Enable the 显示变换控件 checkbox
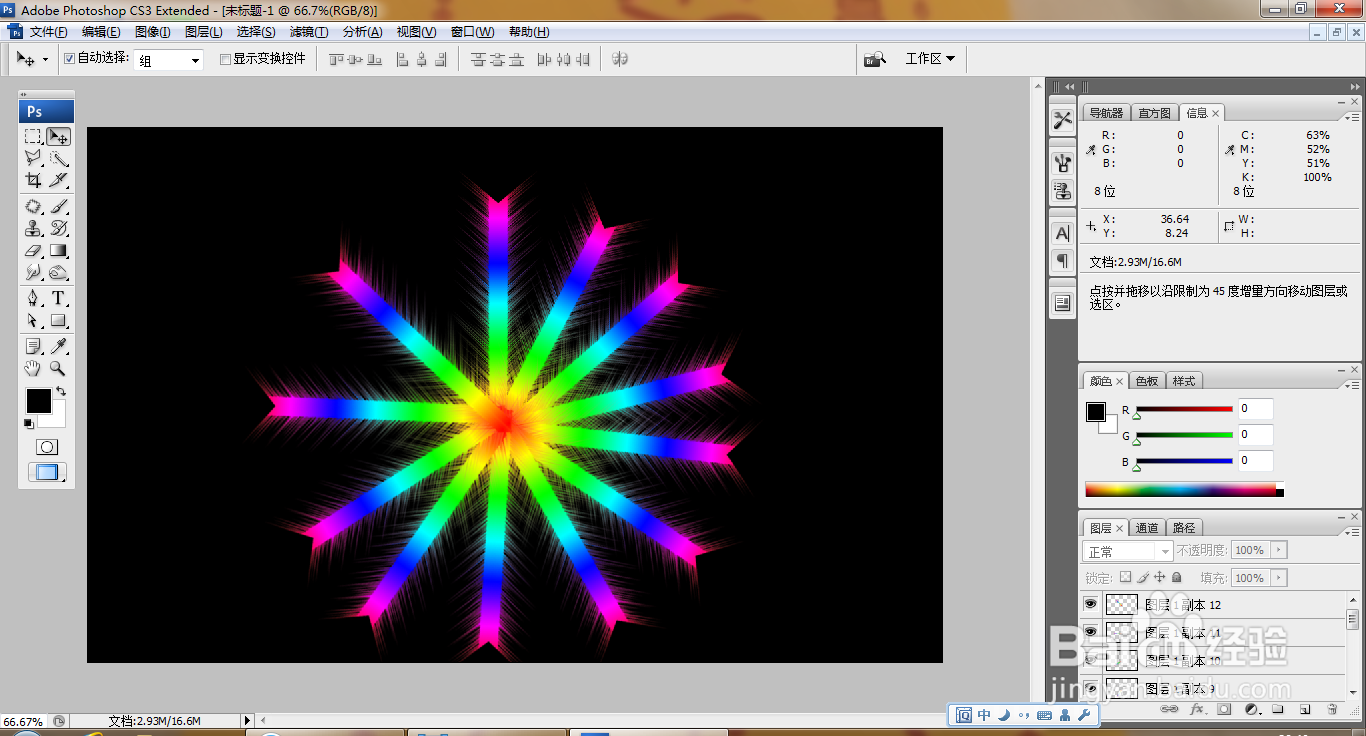This screenshot has height=736, width=1366. (225, 59)
